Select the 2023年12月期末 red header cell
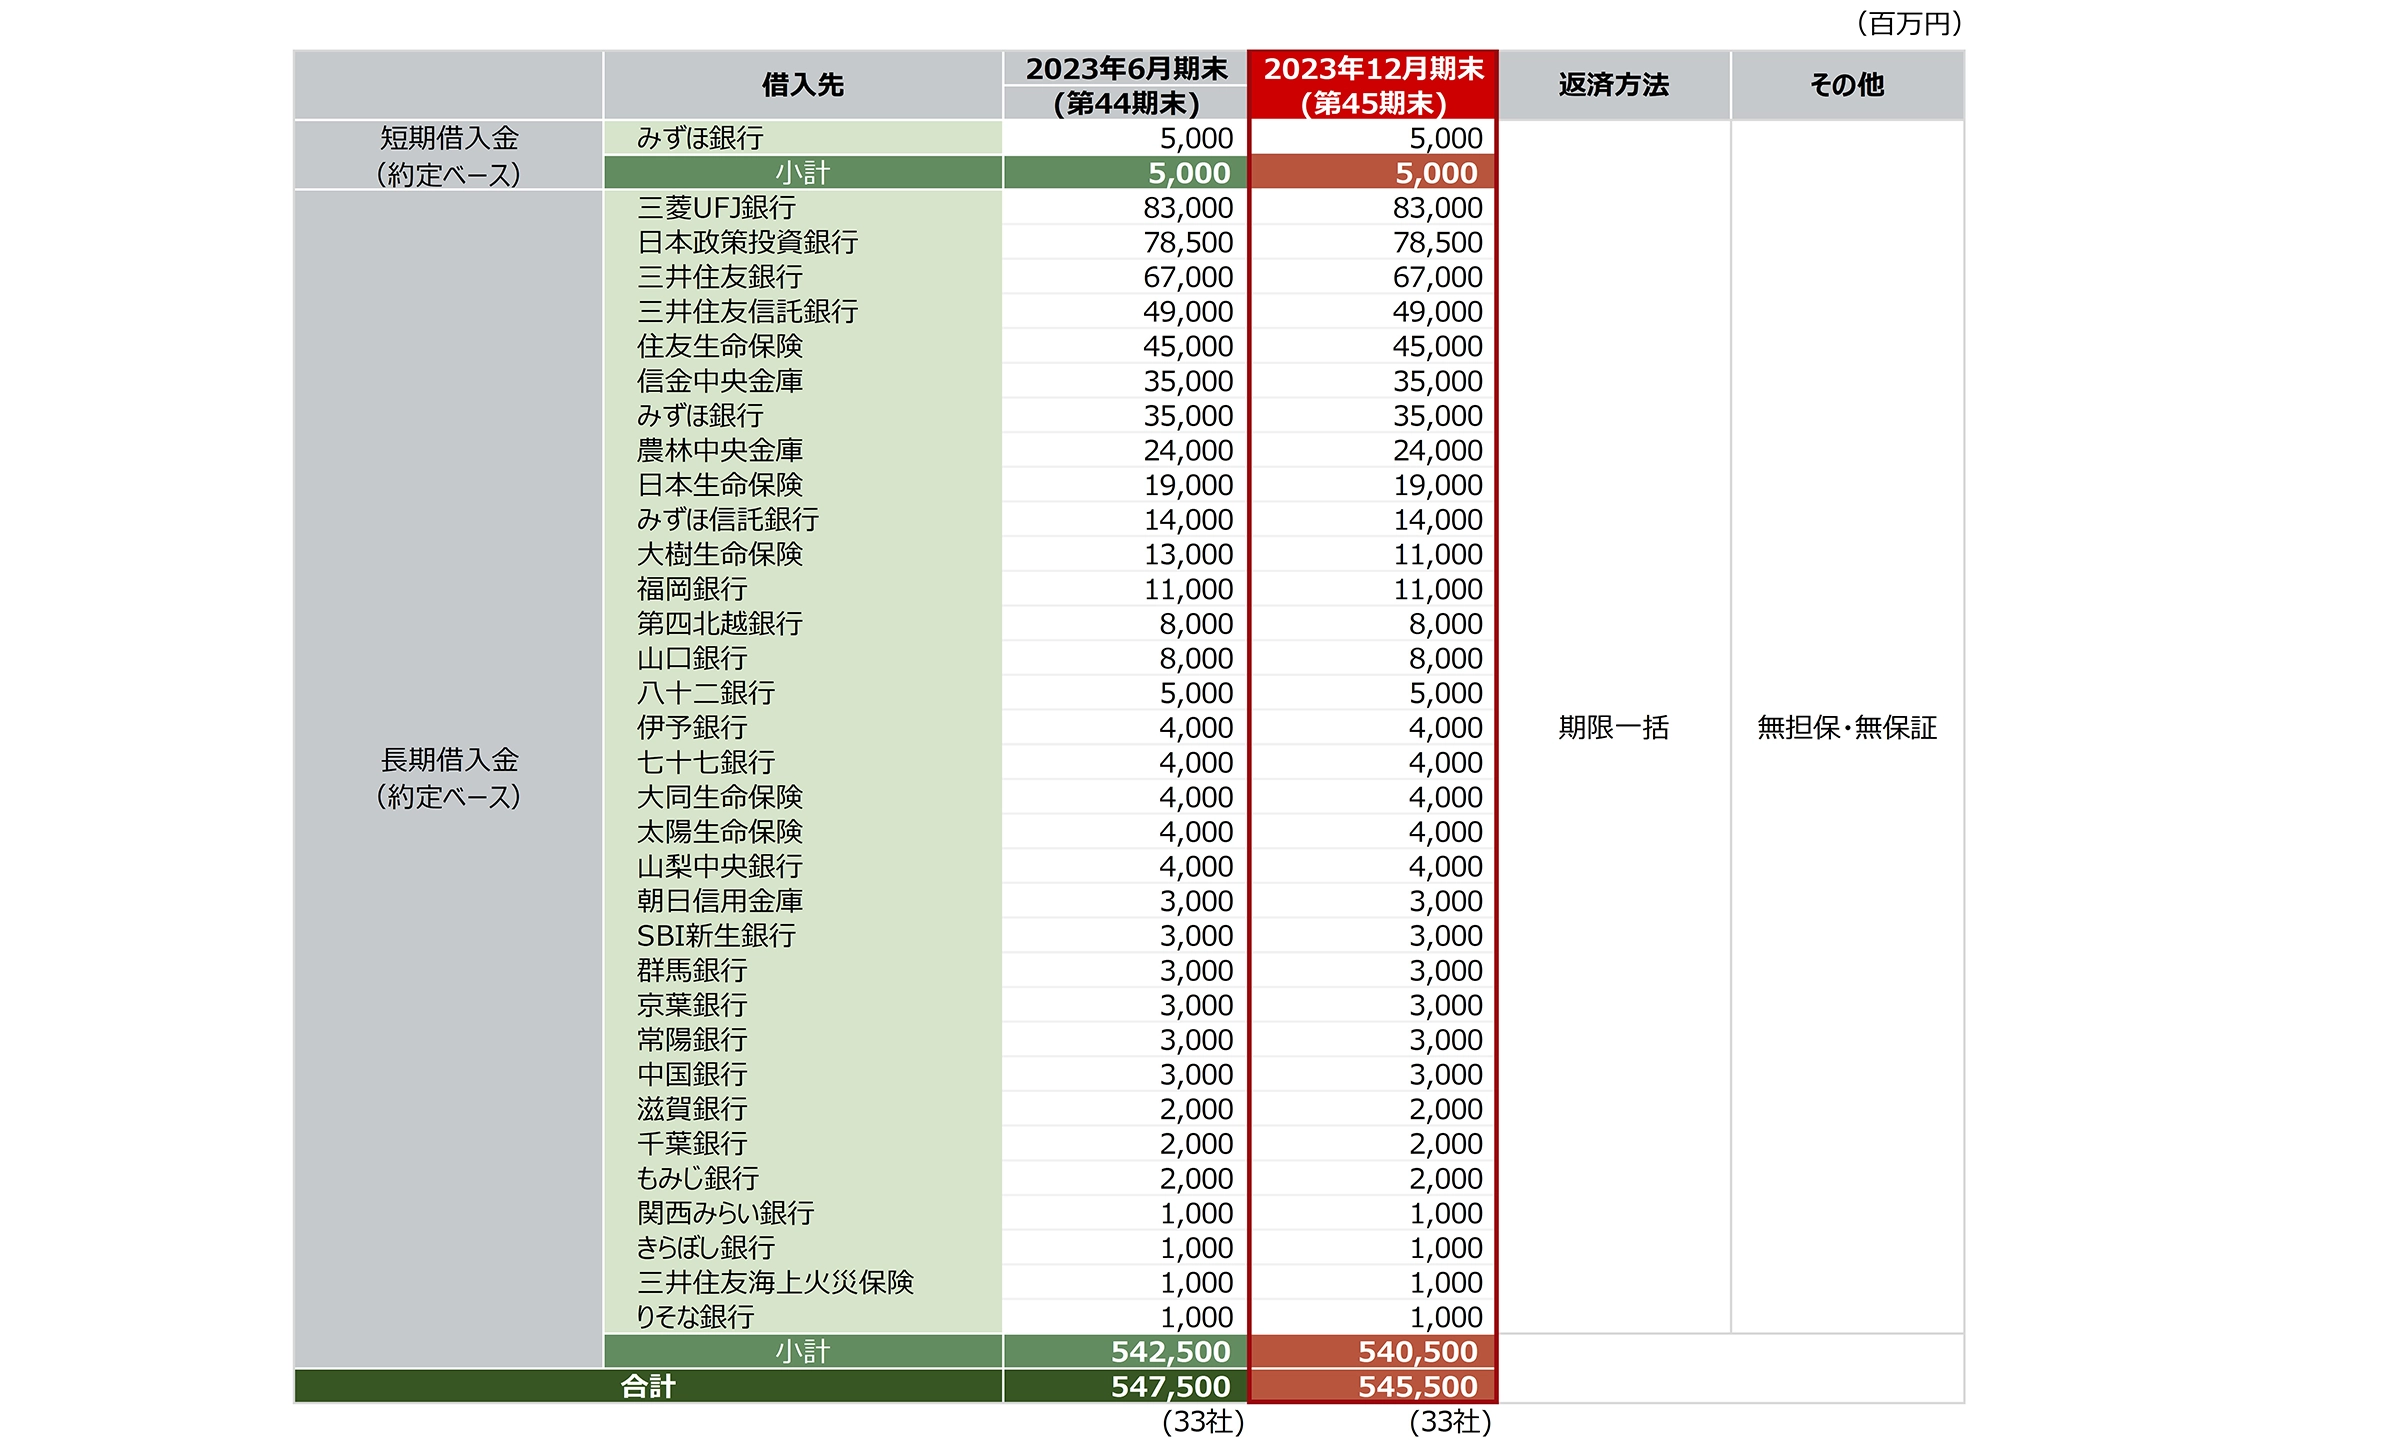This screenshot has height=1443, width=2400. (x=1373, y=69)
